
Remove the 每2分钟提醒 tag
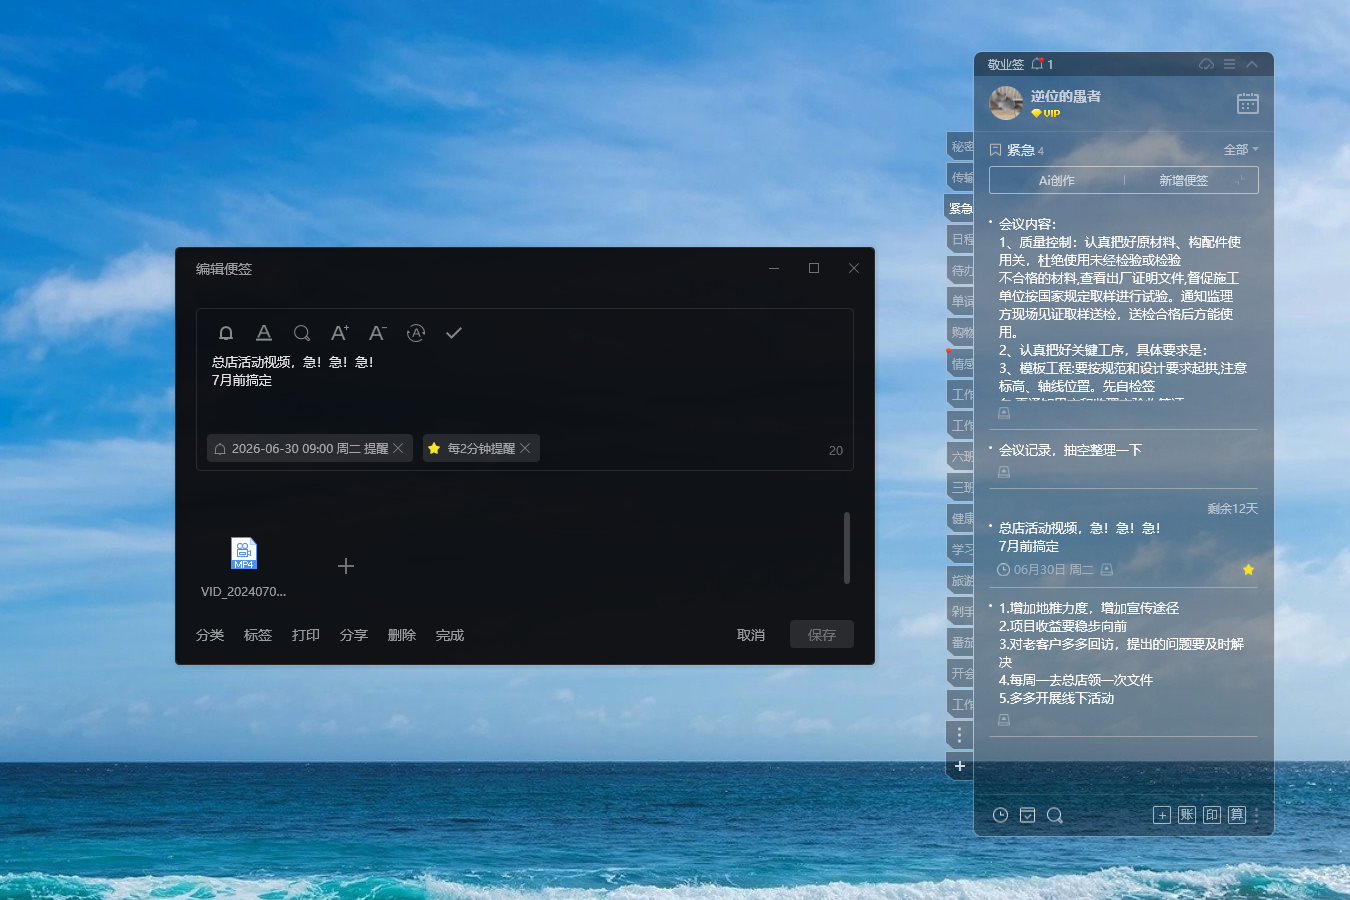[x=525, y=448]
